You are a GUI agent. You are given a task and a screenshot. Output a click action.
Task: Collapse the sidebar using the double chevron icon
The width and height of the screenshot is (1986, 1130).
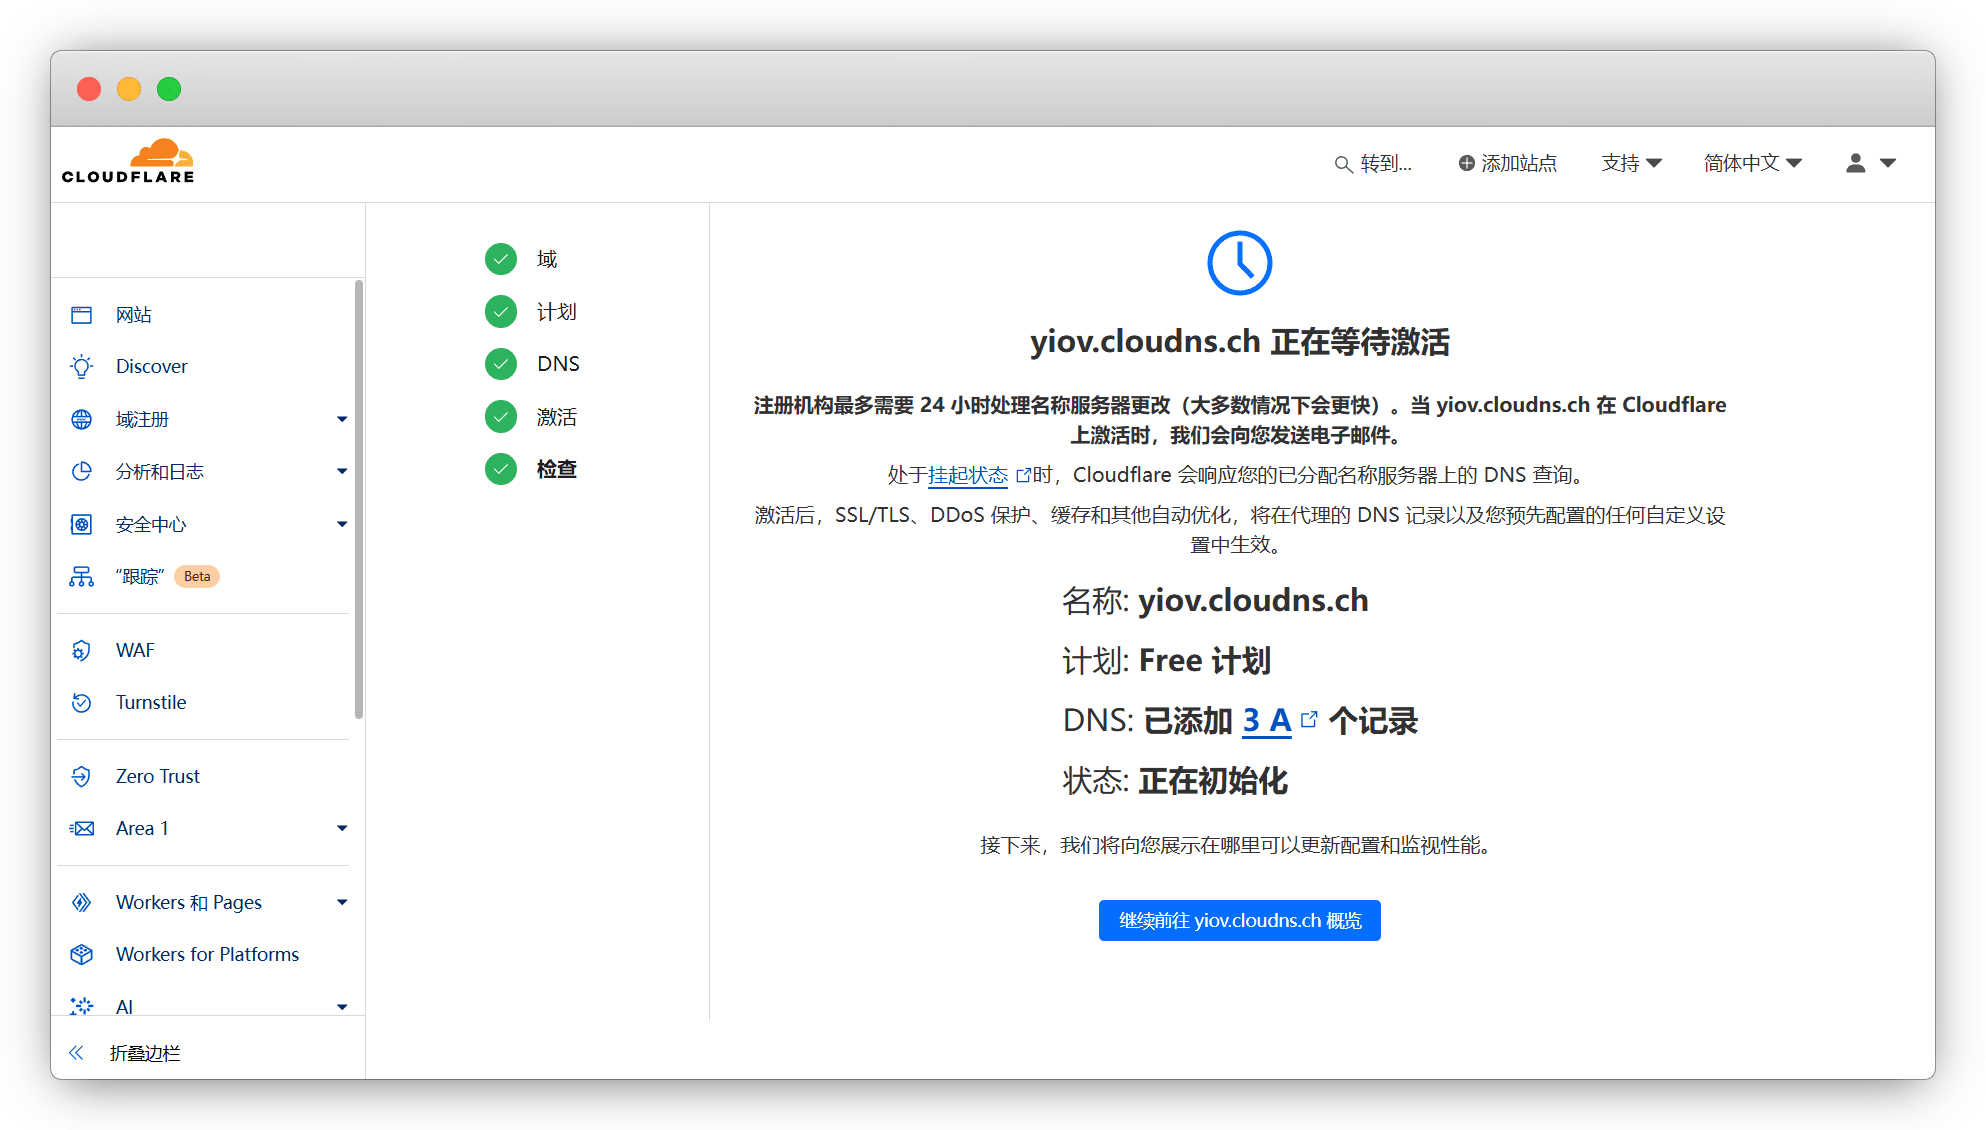(x=77, y=1053)
